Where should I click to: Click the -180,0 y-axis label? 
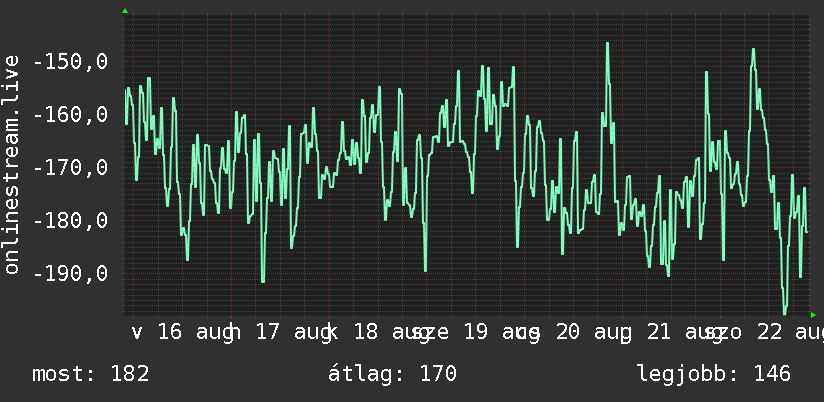click(x=71, y=220)
